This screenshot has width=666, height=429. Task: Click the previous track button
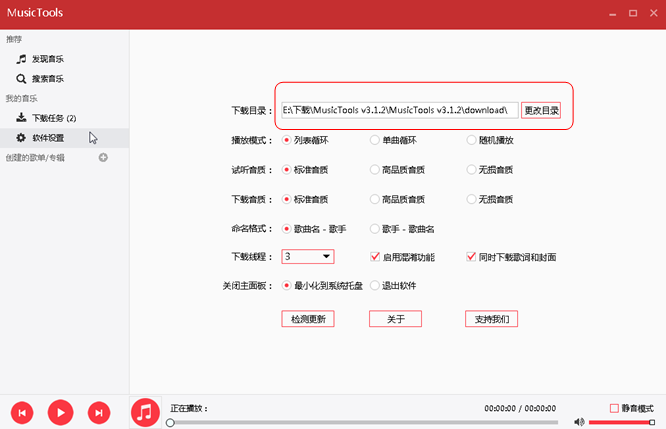[22, 413]
